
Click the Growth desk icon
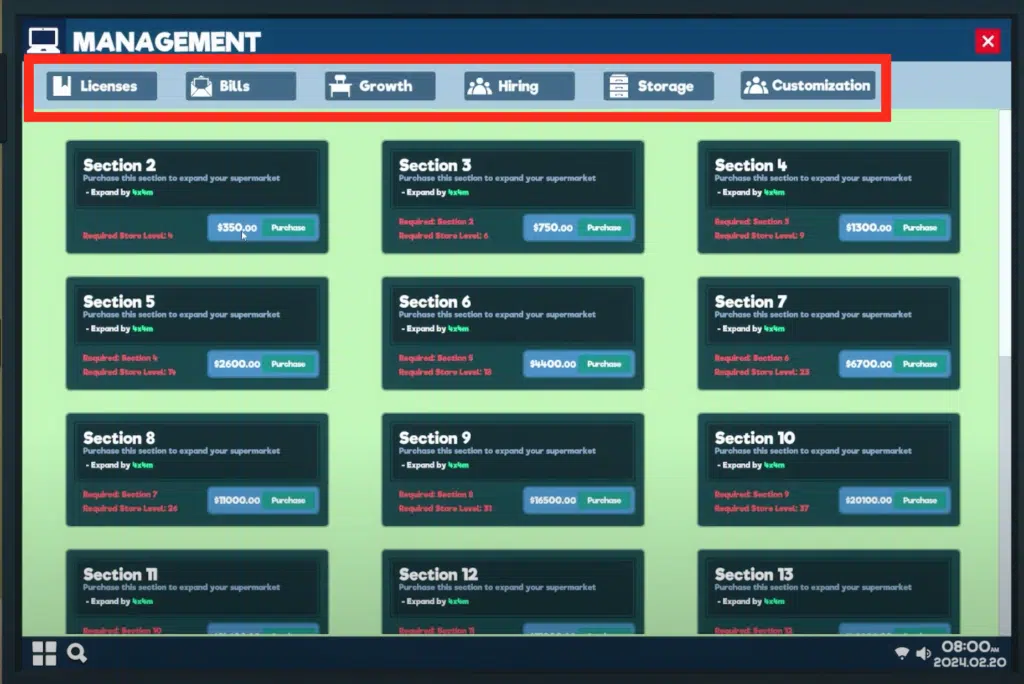(340, 86)
